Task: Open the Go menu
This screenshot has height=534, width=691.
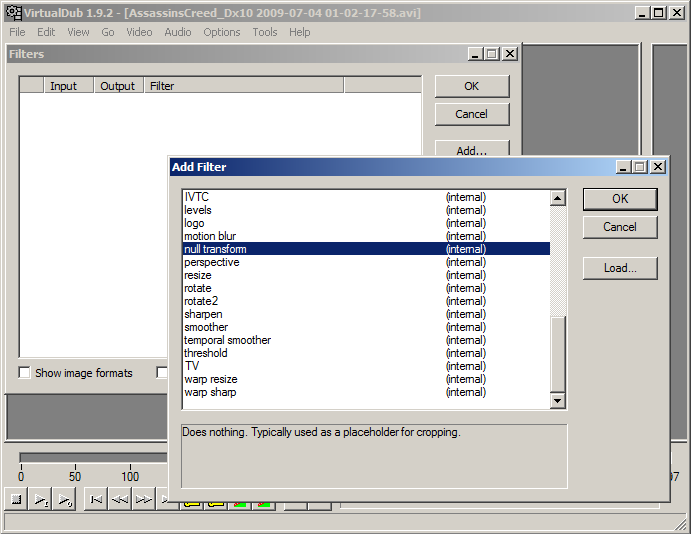Action: click(108, 32)
